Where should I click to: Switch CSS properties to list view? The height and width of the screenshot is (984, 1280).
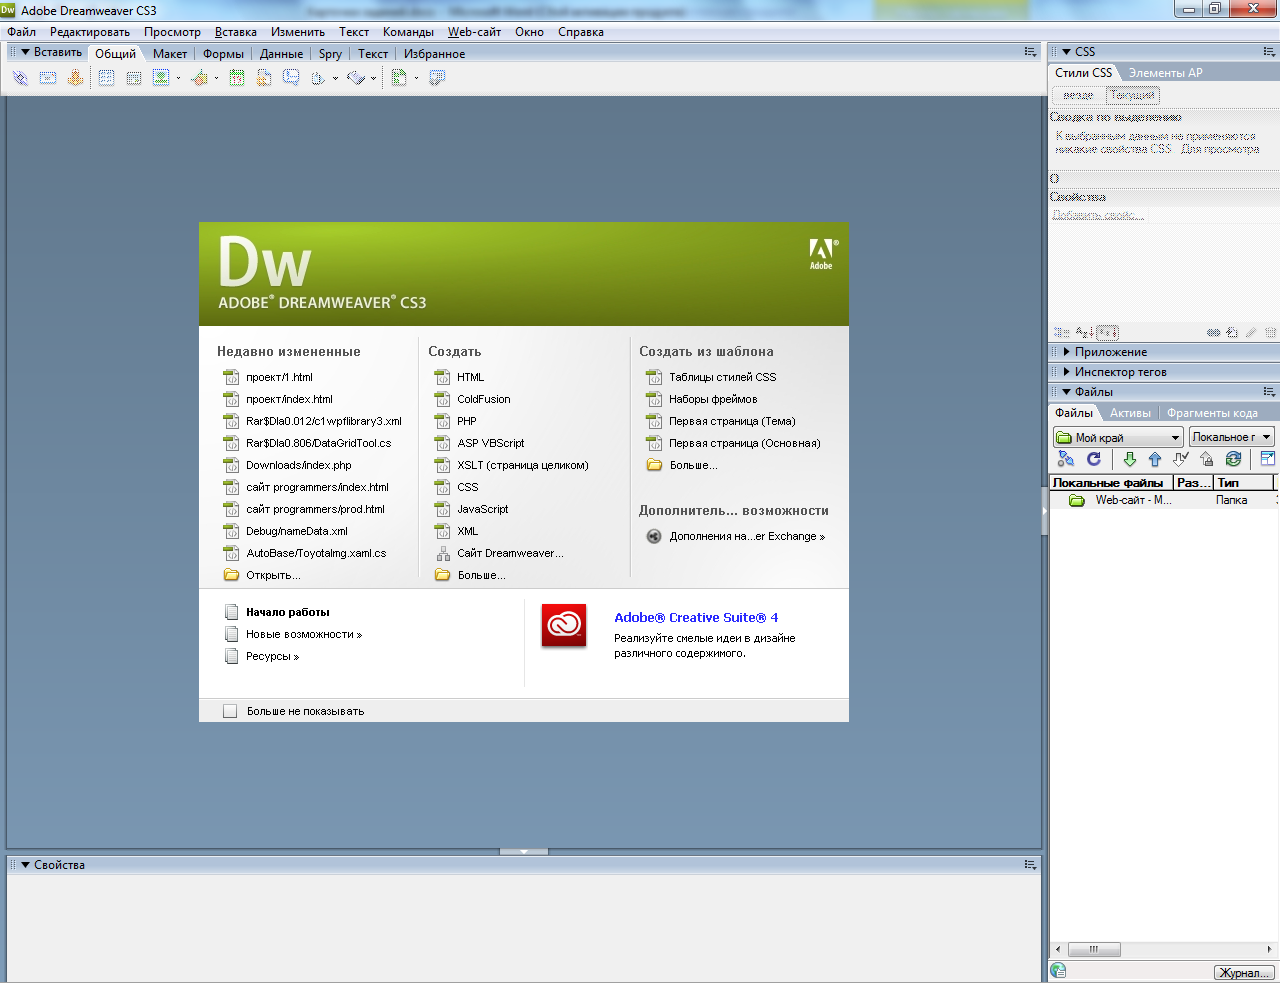tap(1084, 333)
